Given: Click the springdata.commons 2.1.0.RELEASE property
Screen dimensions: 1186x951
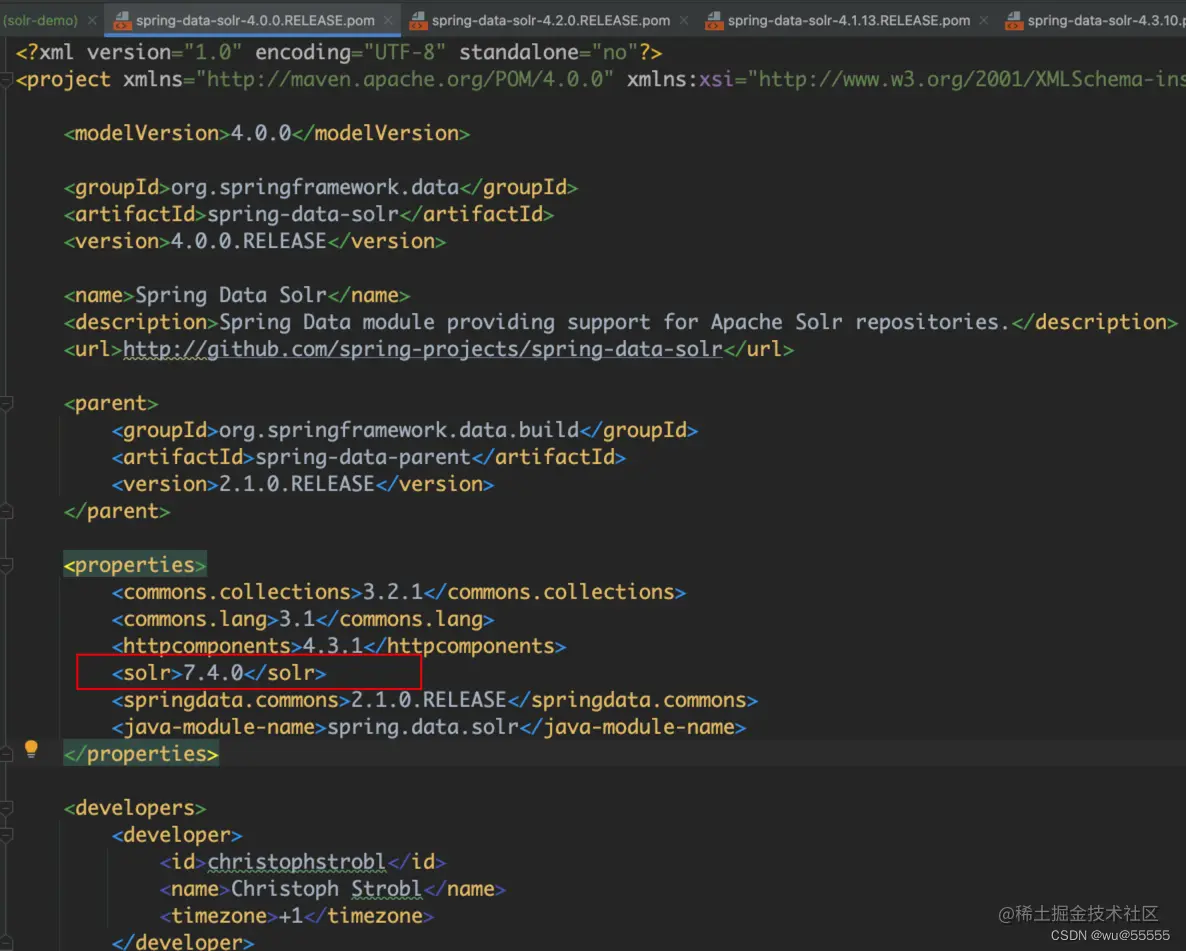Looking at the screenshot, I should tap(435, 700).
